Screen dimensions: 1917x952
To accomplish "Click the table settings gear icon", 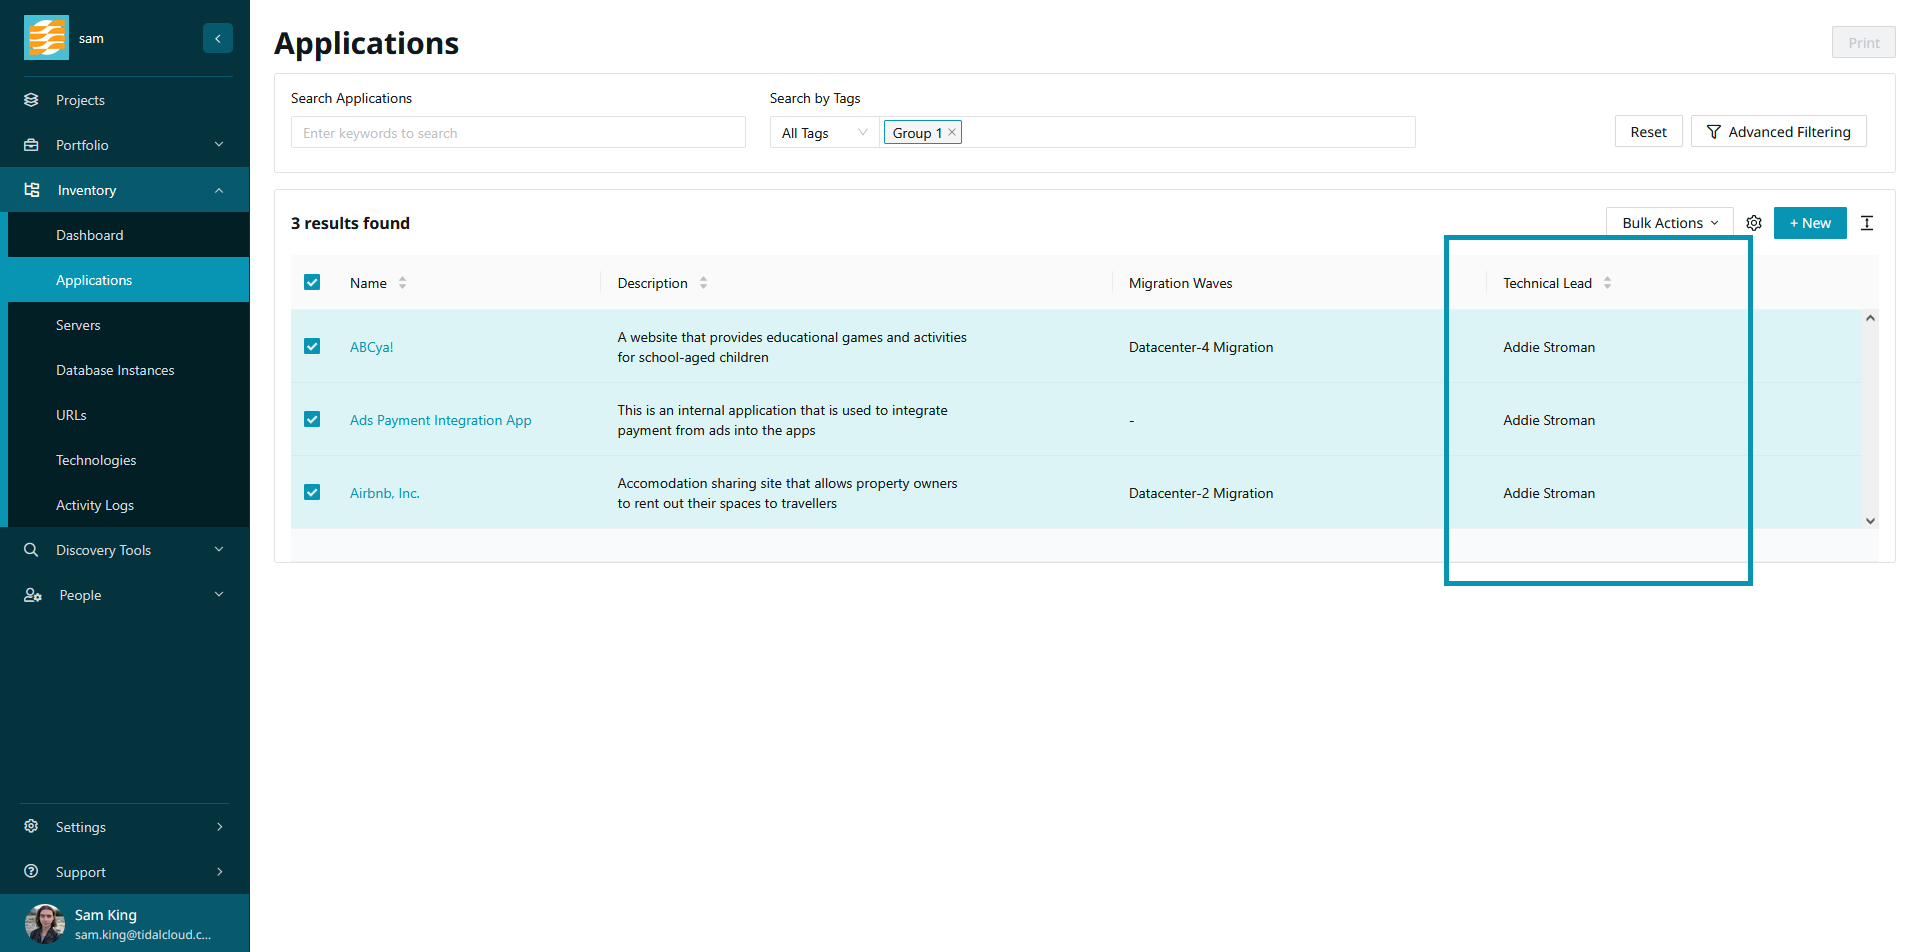I will pos(1753,223).
